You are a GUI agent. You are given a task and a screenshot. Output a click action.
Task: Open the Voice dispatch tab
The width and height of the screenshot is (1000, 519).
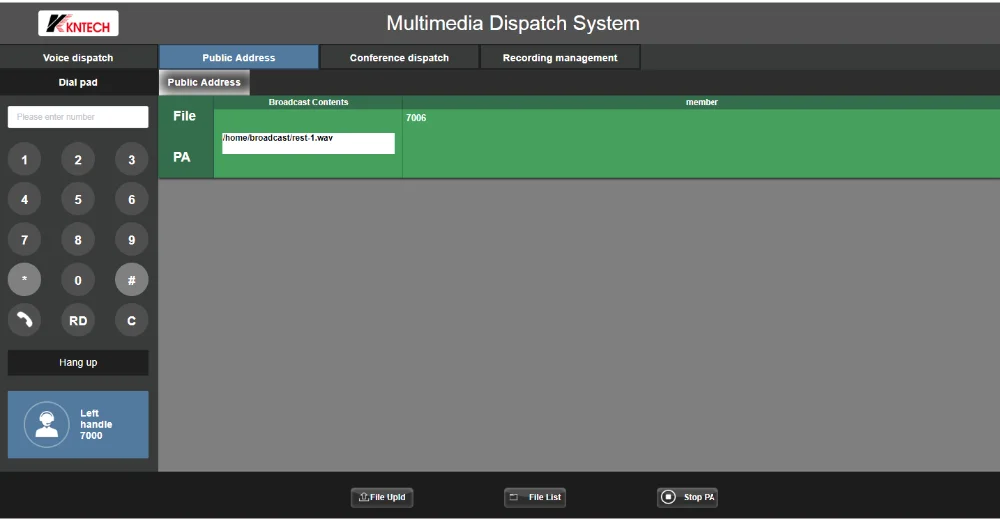click(x=78, y=58)
